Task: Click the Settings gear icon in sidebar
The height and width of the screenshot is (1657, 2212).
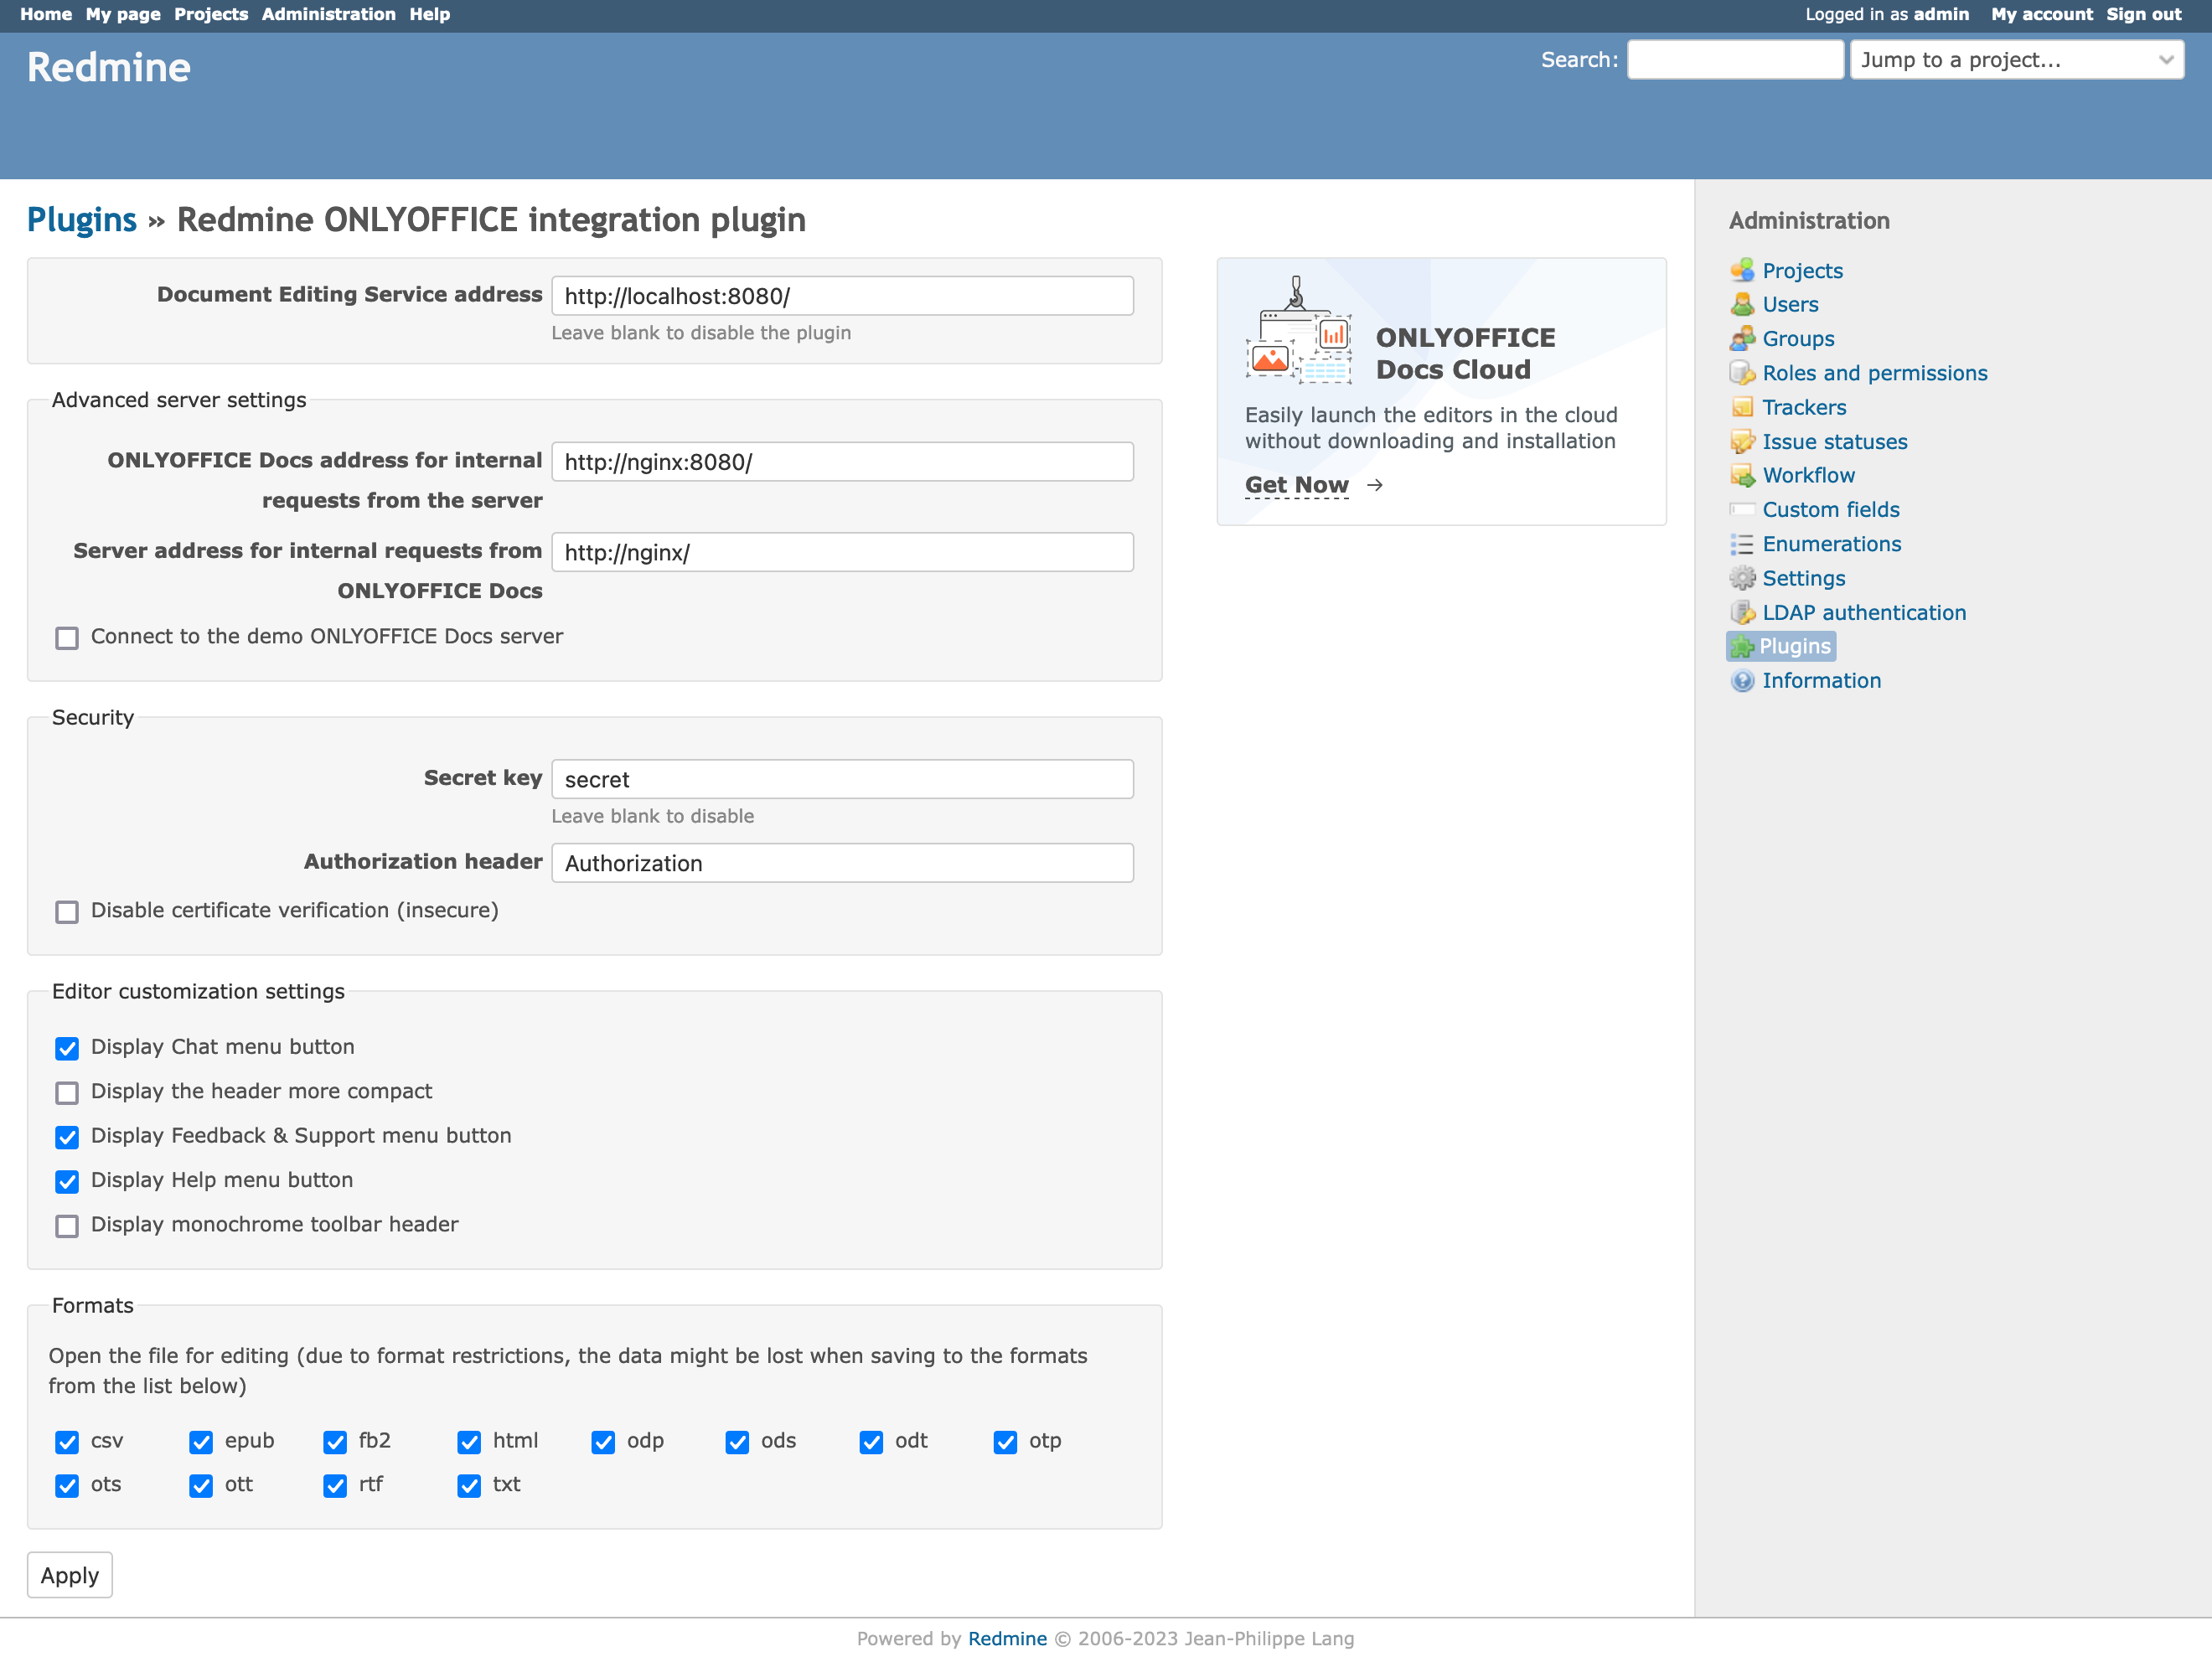Action: pos(1742,578)
